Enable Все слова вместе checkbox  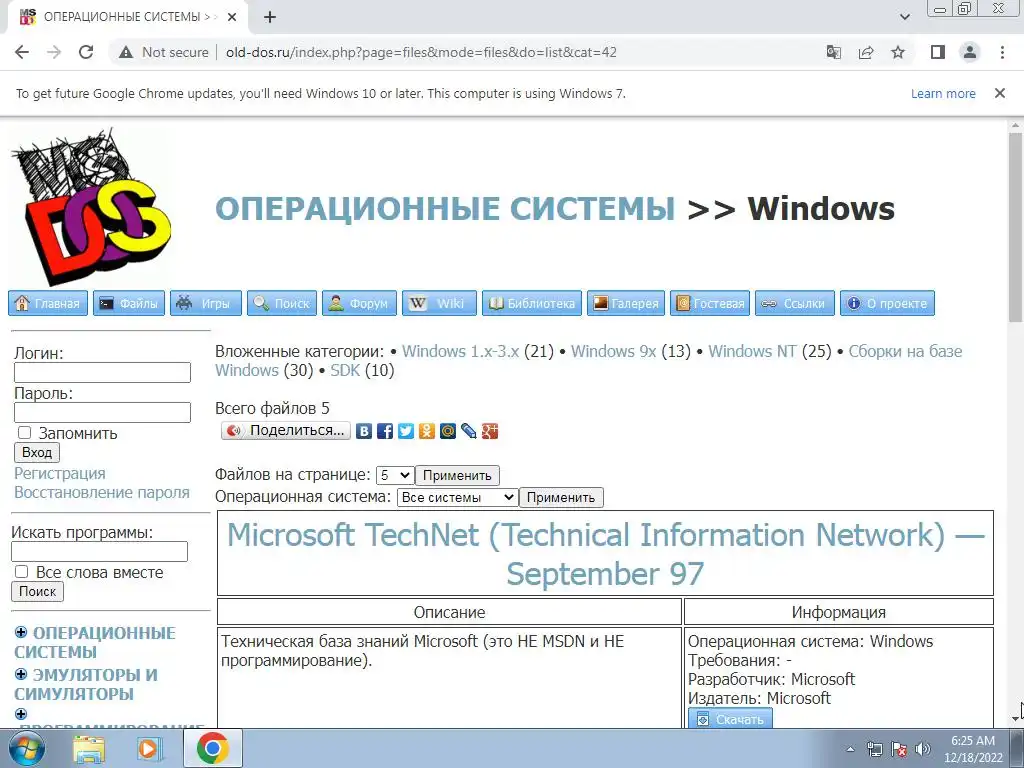pyautogui.click(x=22, y=571)
